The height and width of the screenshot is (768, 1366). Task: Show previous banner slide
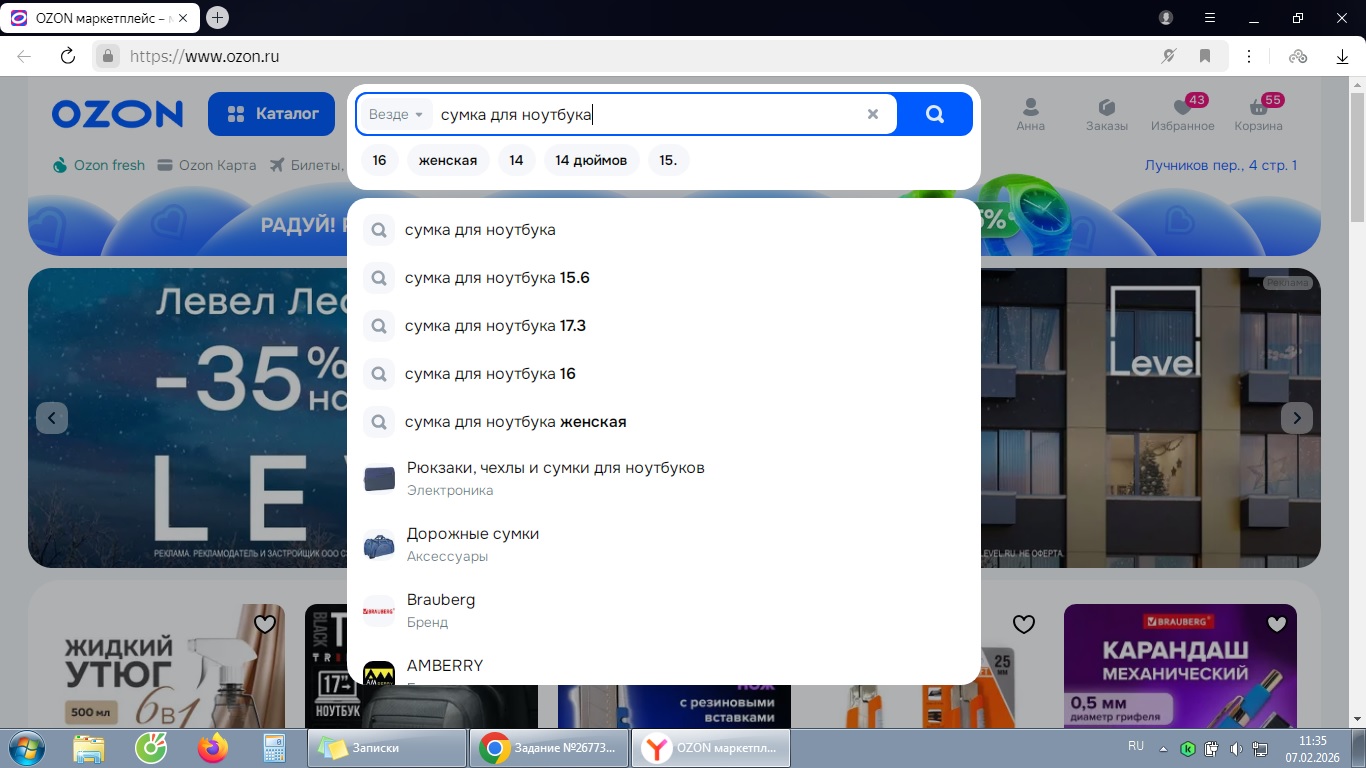pos(52,418)
